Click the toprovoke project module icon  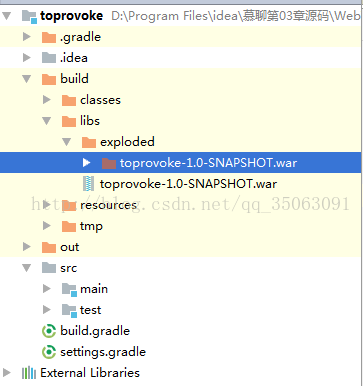pyautogui.click(x=29, y=16)
